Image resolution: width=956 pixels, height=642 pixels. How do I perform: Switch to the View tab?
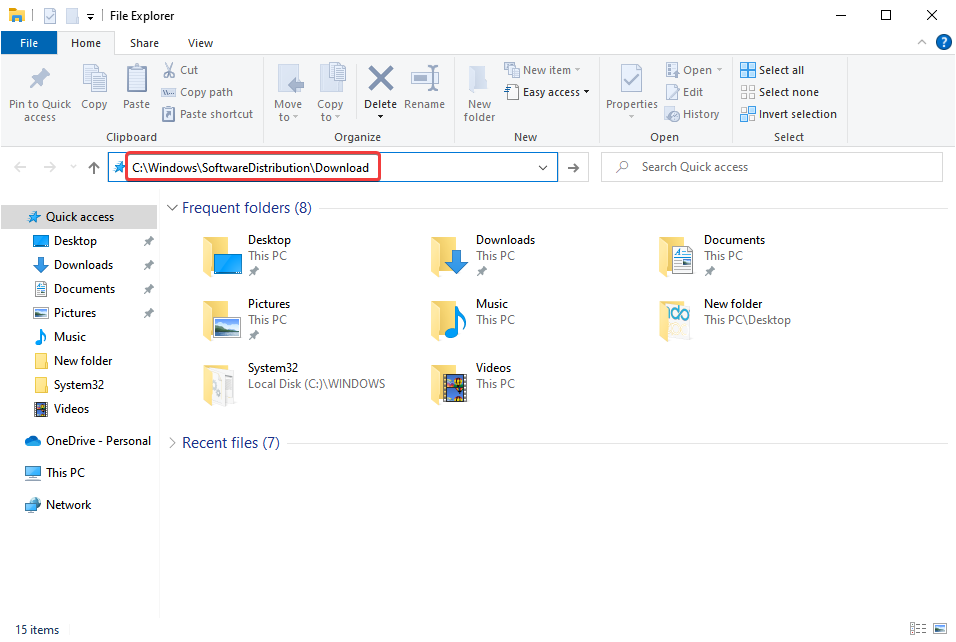coord(201,43)
